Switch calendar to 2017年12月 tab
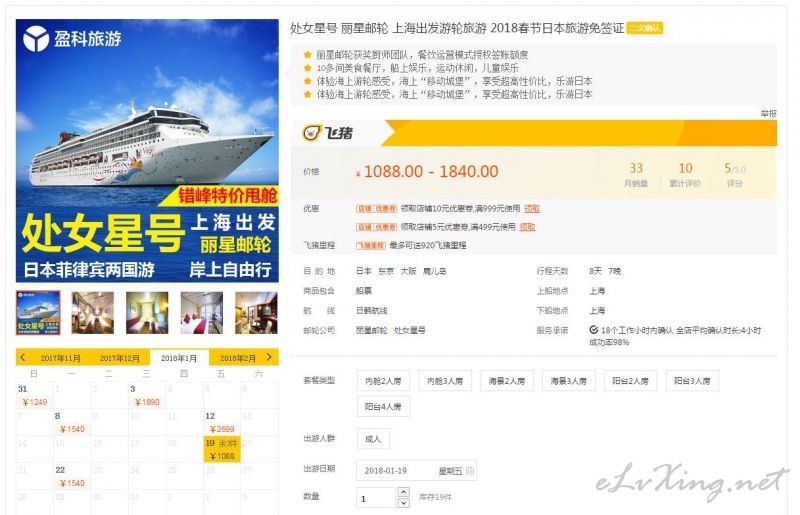The height and width of the screenshot is (515, 800). click(119, 358)
